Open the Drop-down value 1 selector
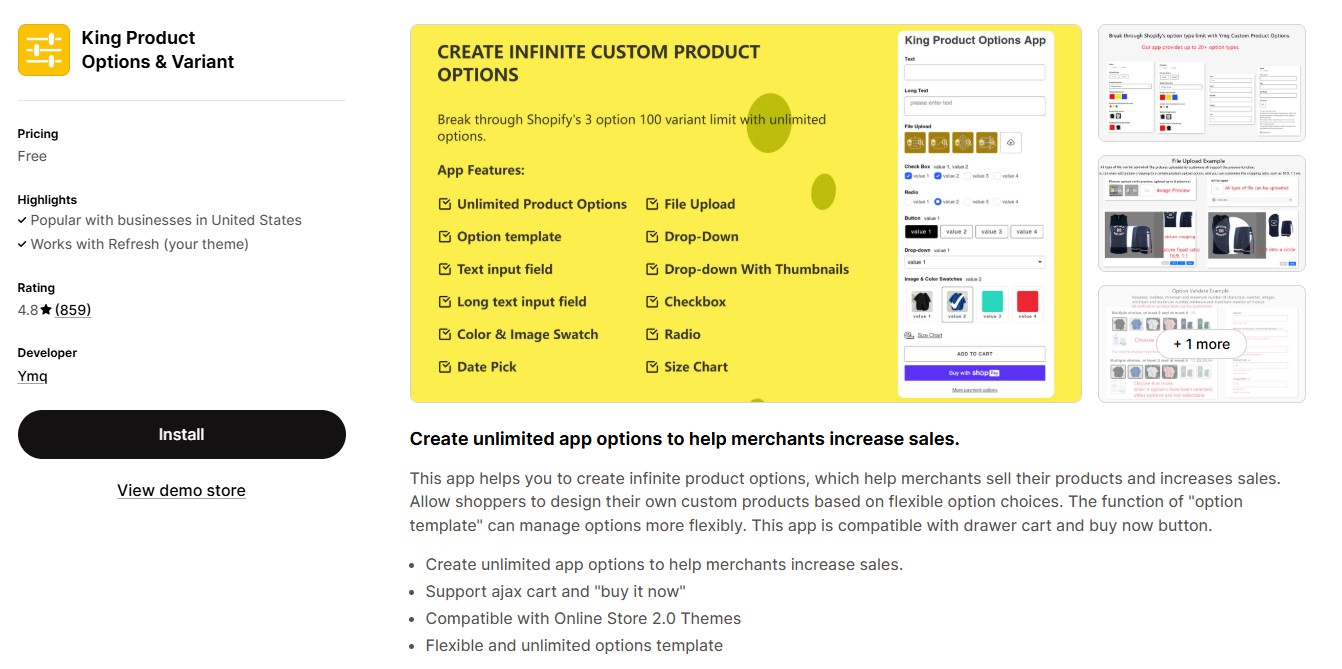 (x=974, y=262)
